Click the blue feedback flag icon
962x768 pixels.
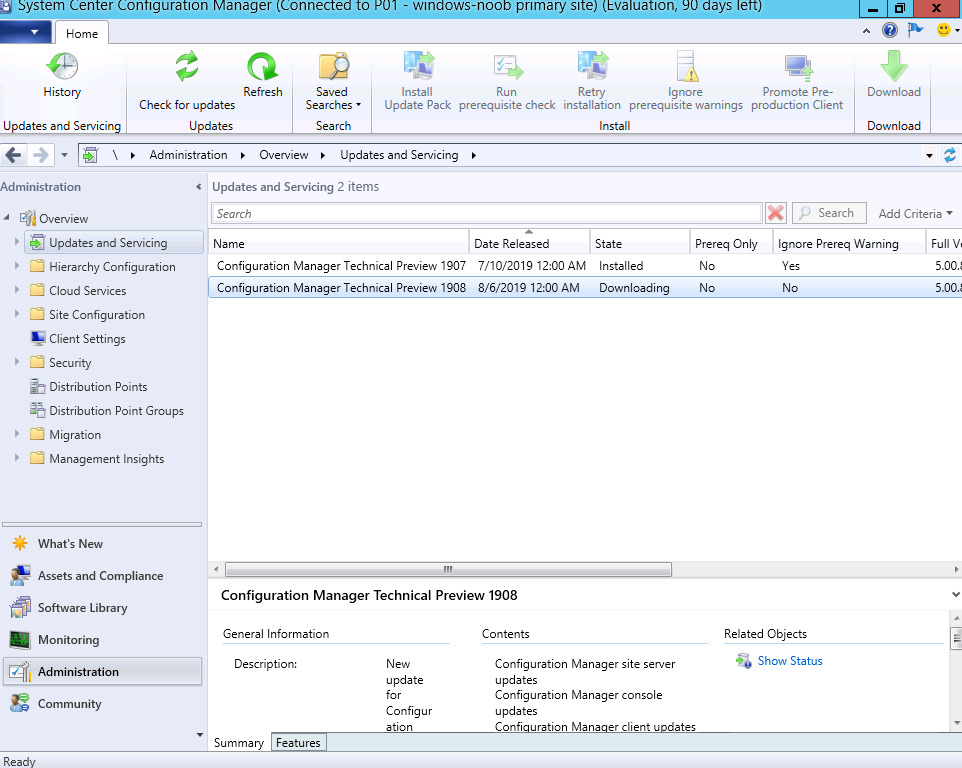pyautogui.click(x=915, y=29)
